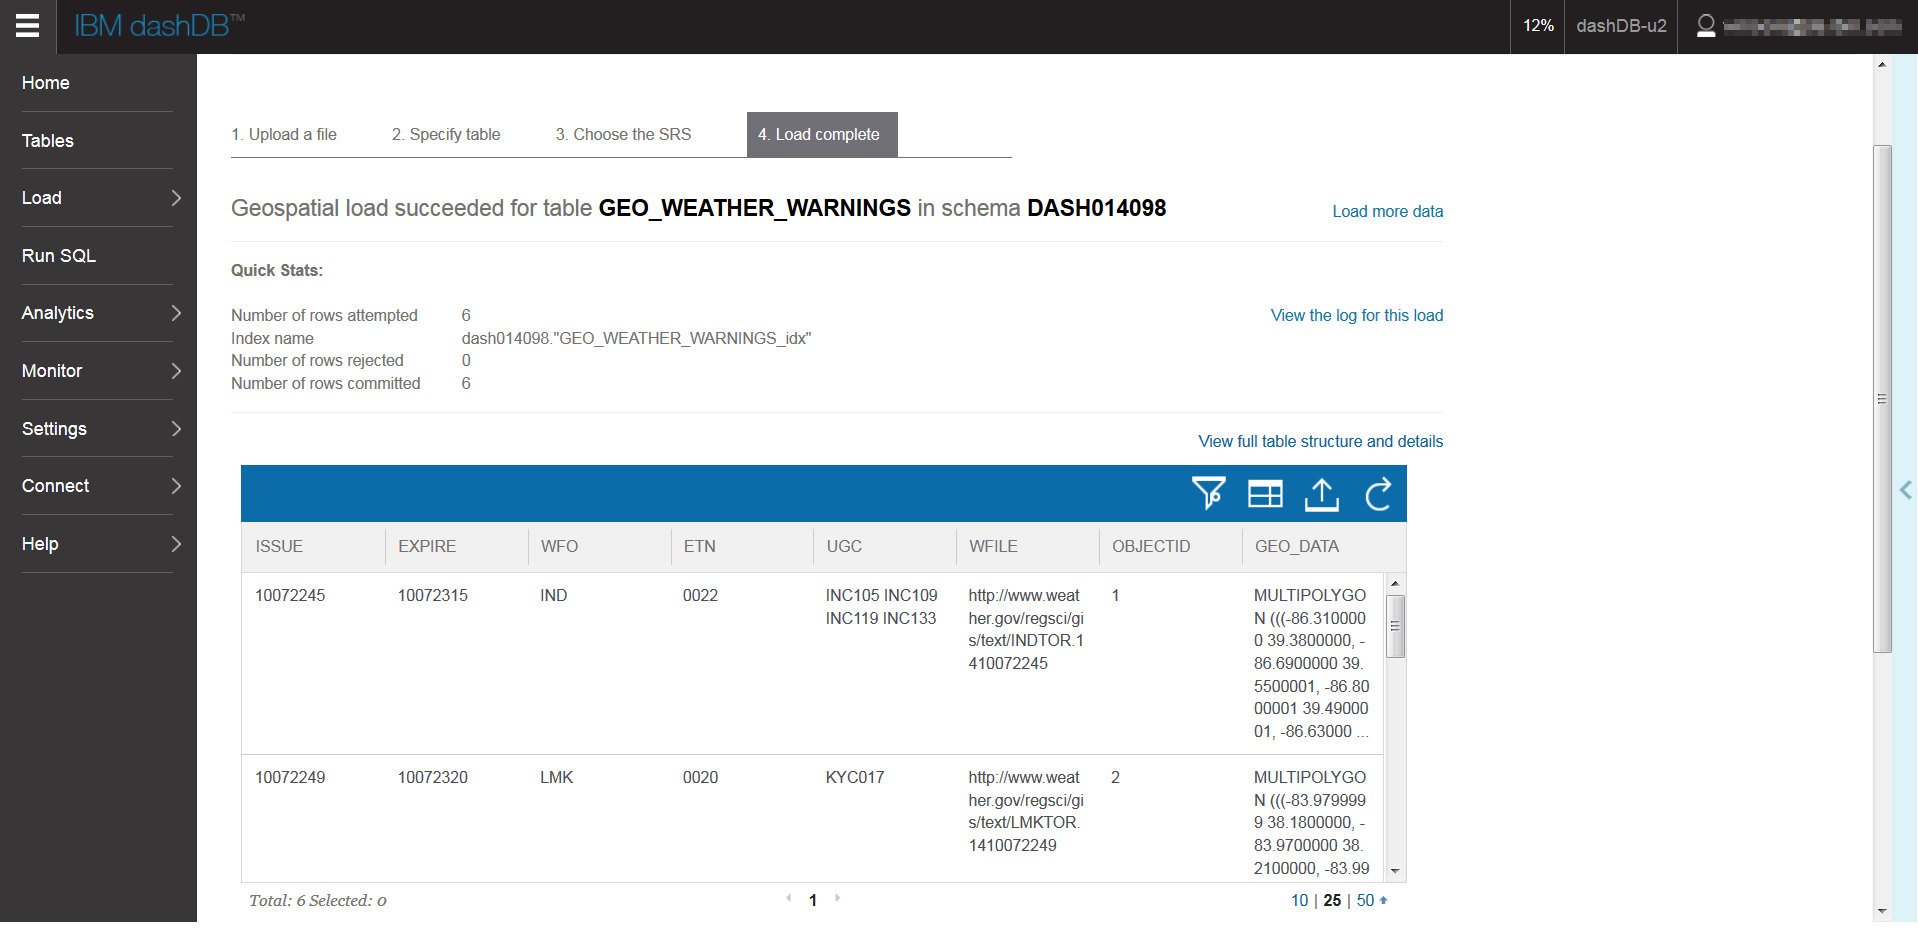Expand the Analytics submenu arrow

[176, 313]
